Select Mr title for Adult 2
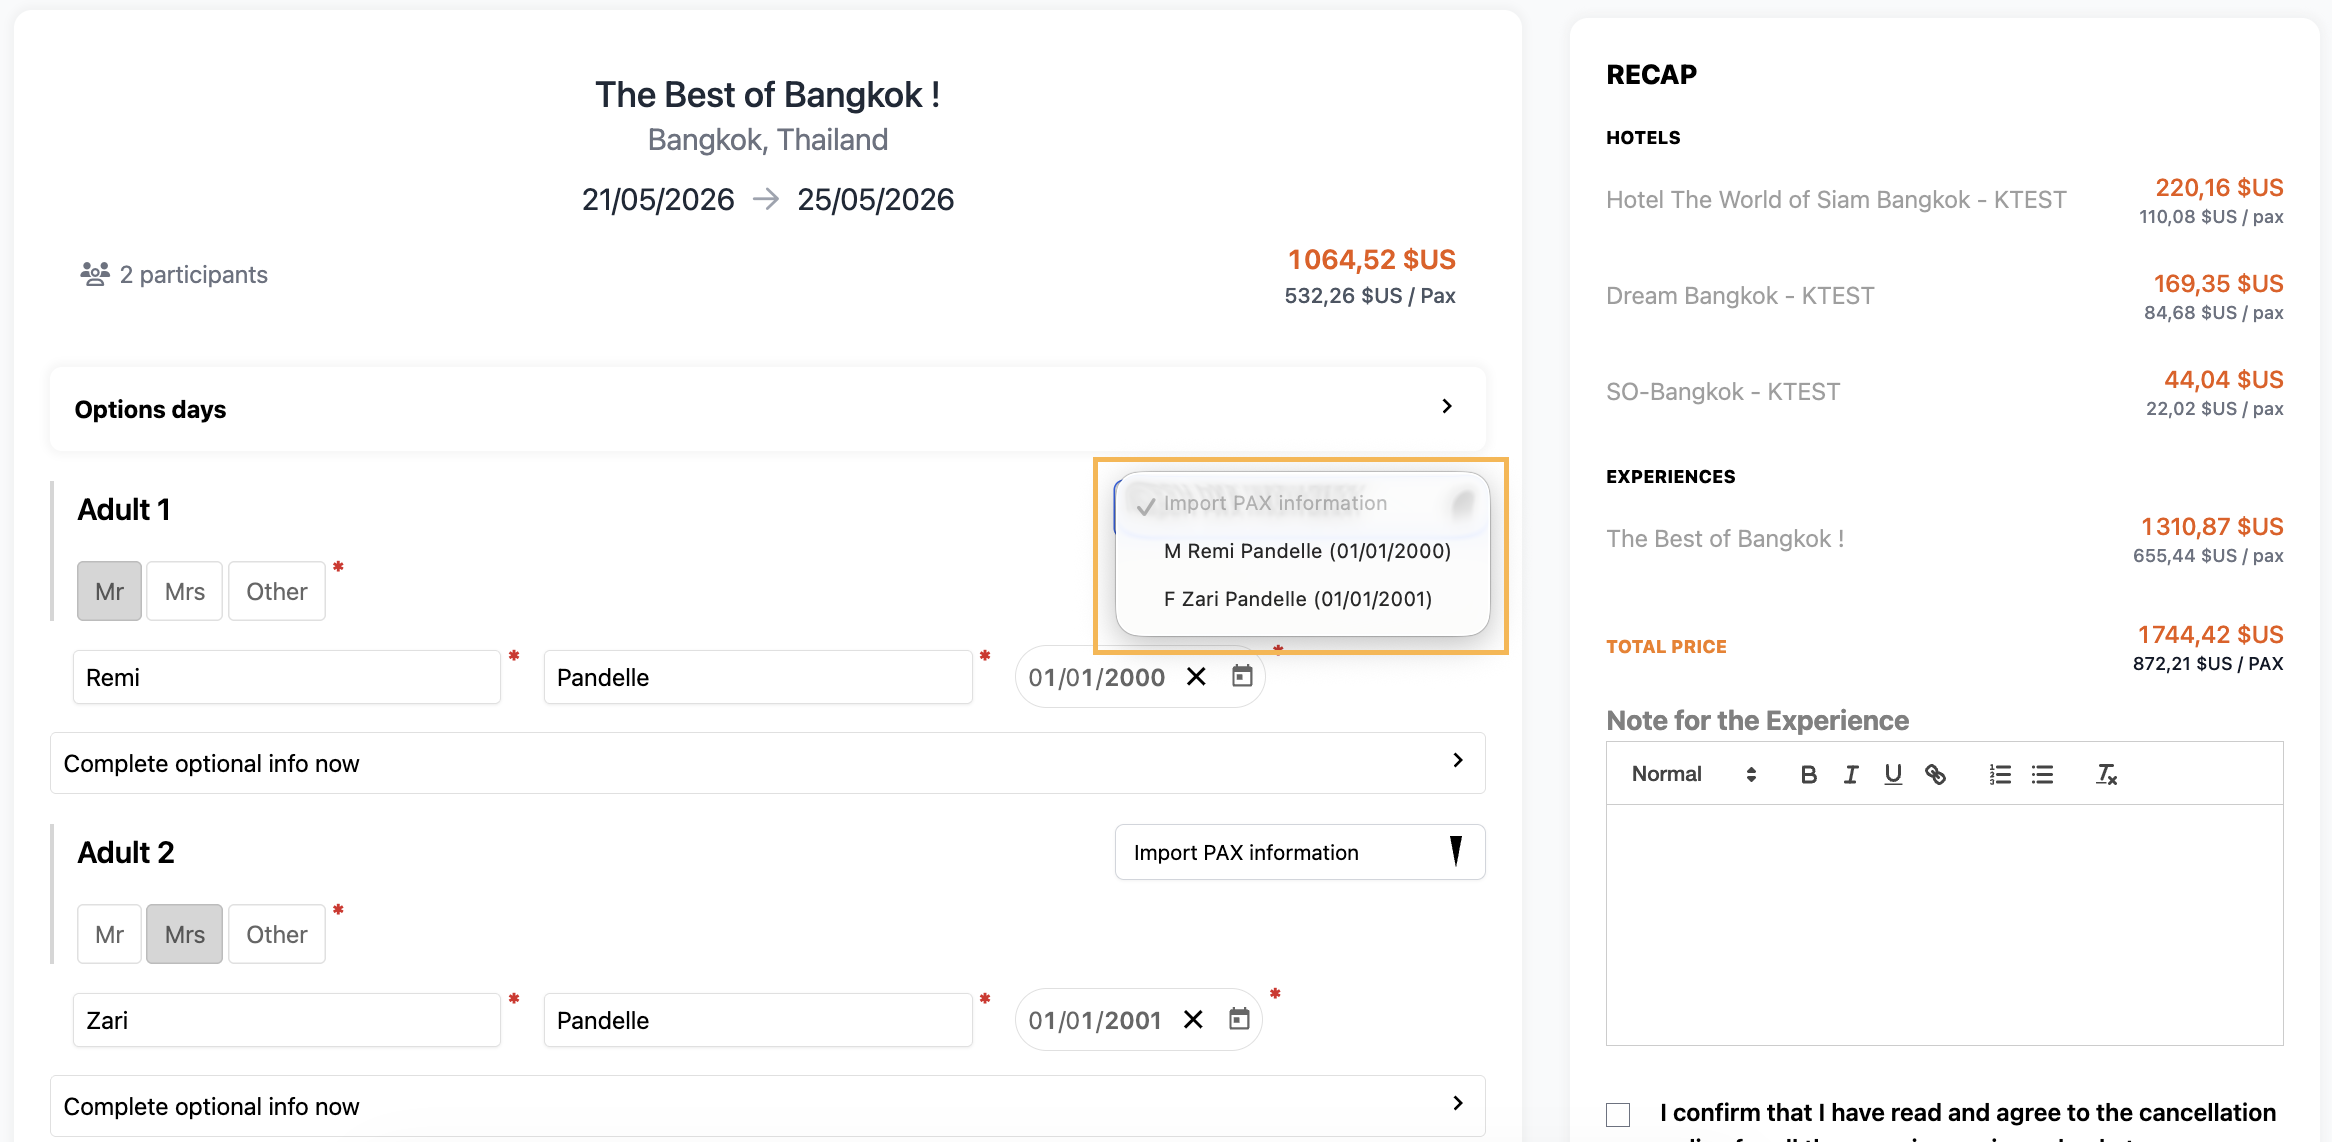The height and width of the screenshot is (1142, 2332). pos(109,934)
